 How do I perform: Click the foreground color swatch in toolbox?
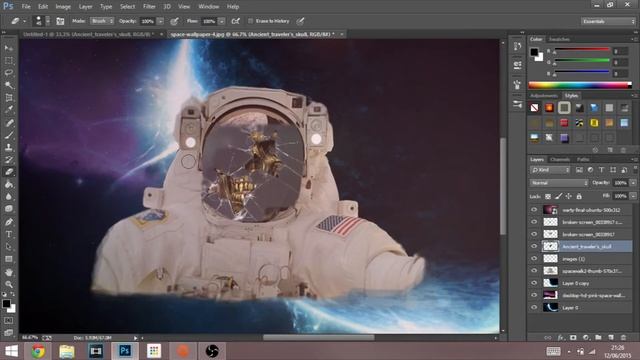(x=6, y=304)
